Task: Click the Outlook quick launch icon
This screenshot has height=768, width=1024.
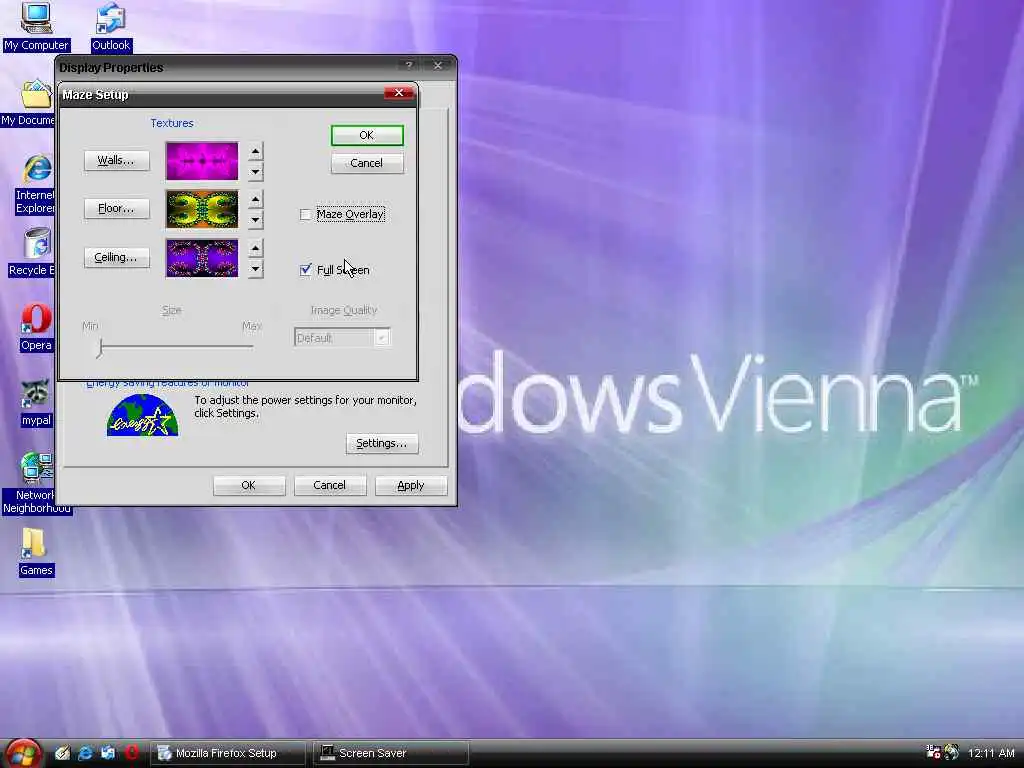Action: [108, 753]
